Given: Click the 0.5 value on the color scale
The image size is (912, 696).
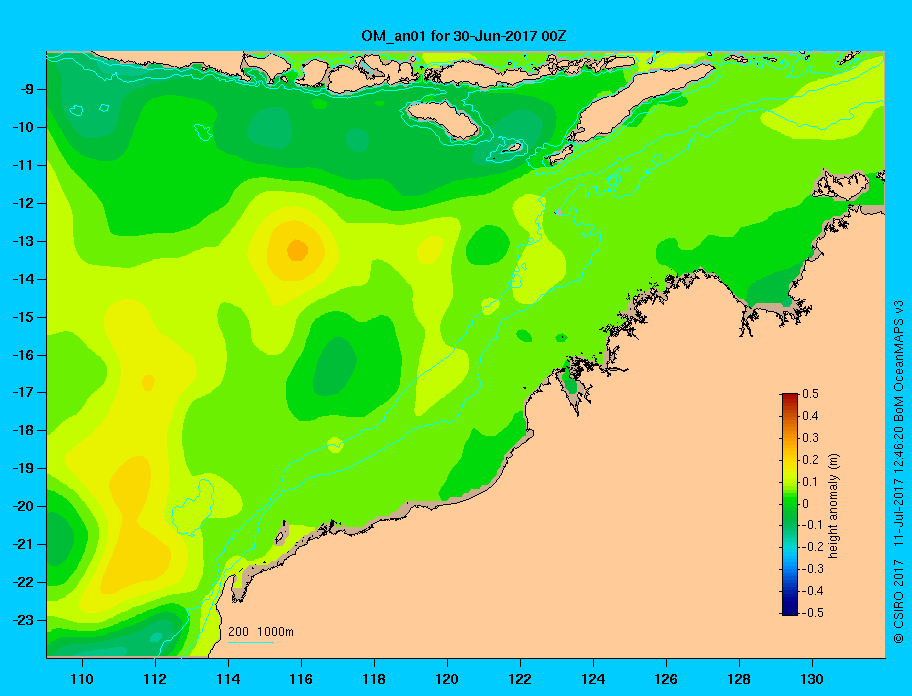Looking at the screenshot, I should click(x=811, y=394).
